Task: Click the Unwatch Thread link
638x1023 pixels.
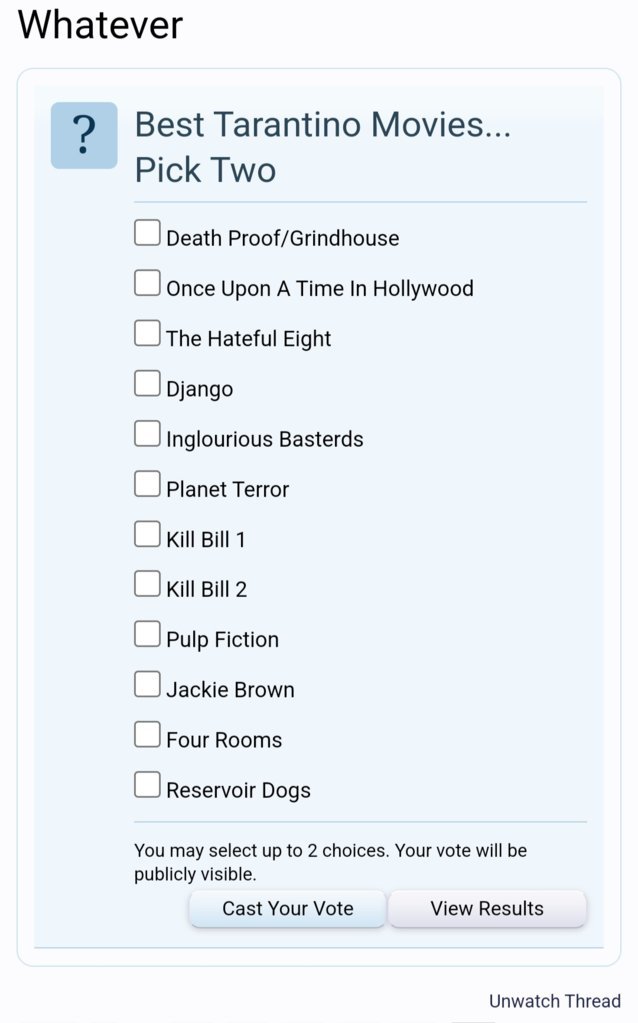Action: pos(554,1001)
